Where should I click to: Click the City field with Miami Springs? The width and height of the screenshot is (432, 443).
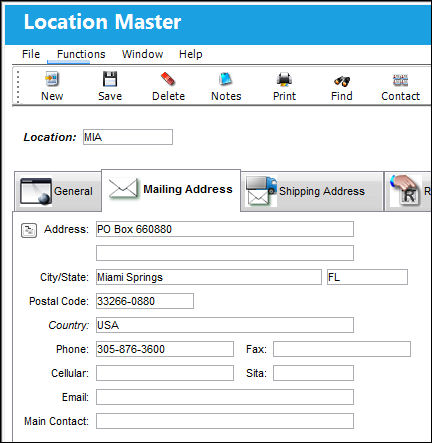pos(209,277)
